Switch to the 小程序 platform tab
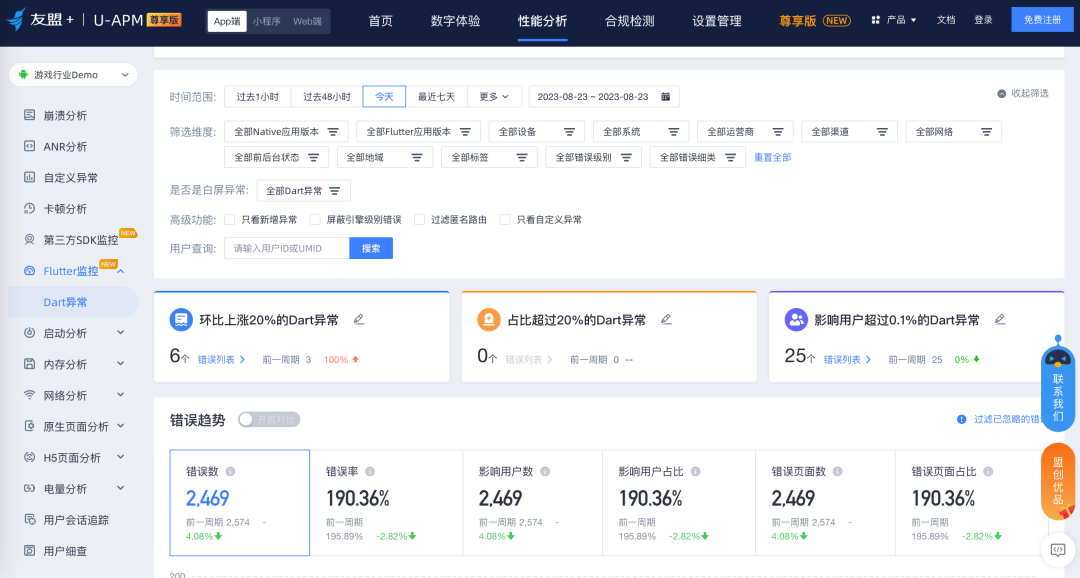Image resolution: width=1080 pixels, height=578 pixels. [267, 21]
